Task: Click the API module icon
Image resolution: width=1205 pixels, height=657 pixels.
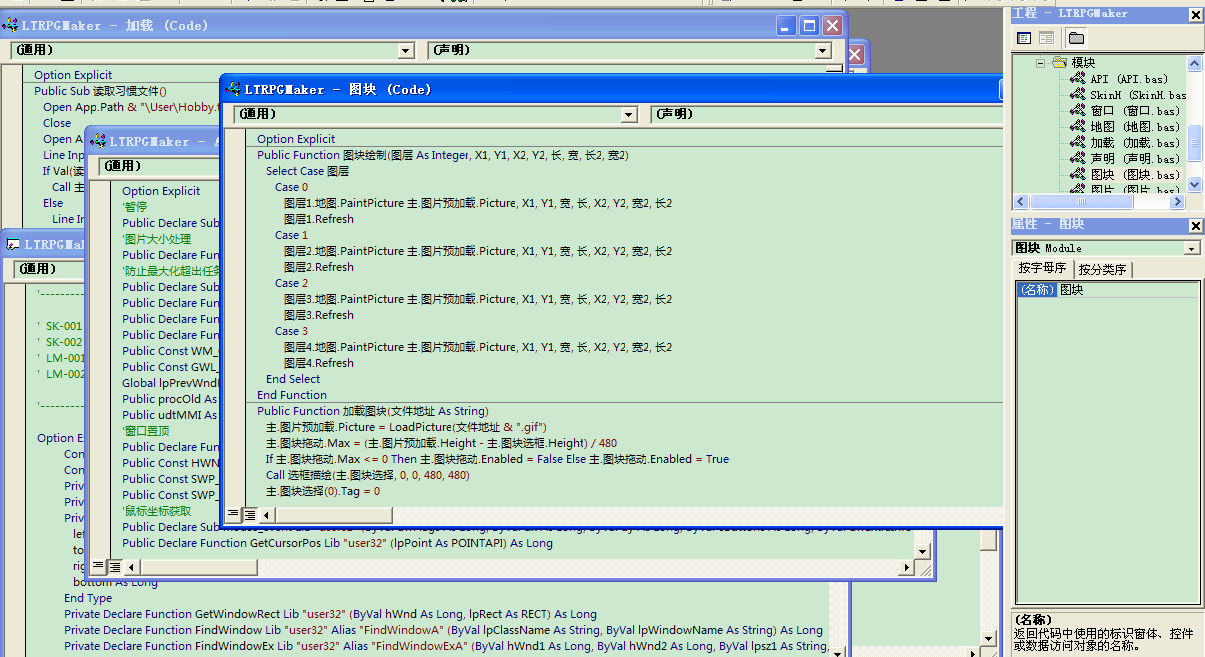Action: click(x=1078, y=79)
